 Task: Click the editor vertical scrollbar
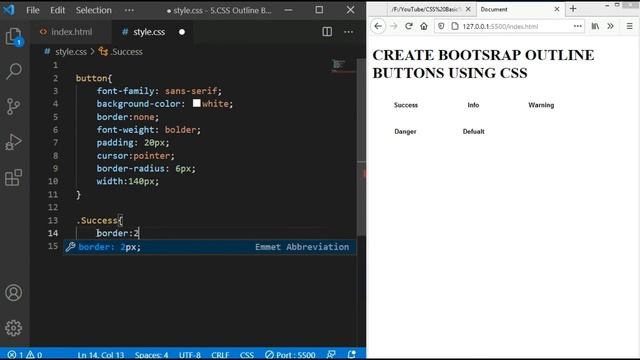(361, 147)
